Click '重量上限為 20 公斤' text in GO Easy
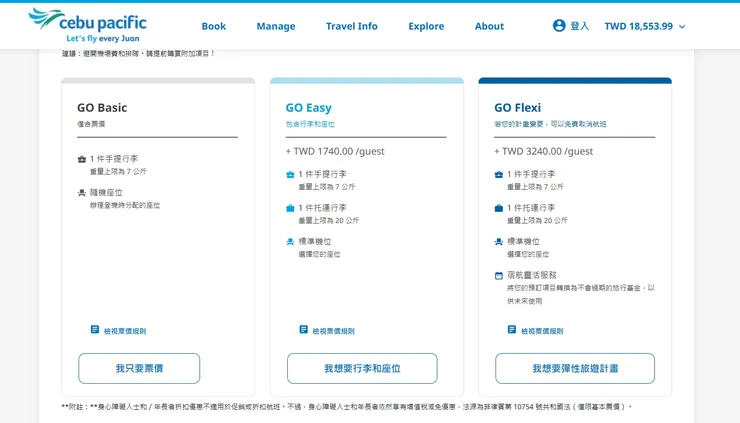 coord(329,220)
